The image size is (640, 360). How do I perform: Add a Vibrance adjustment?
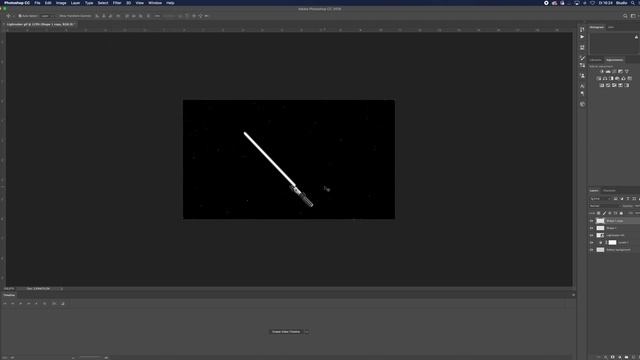tap(627, 71)
